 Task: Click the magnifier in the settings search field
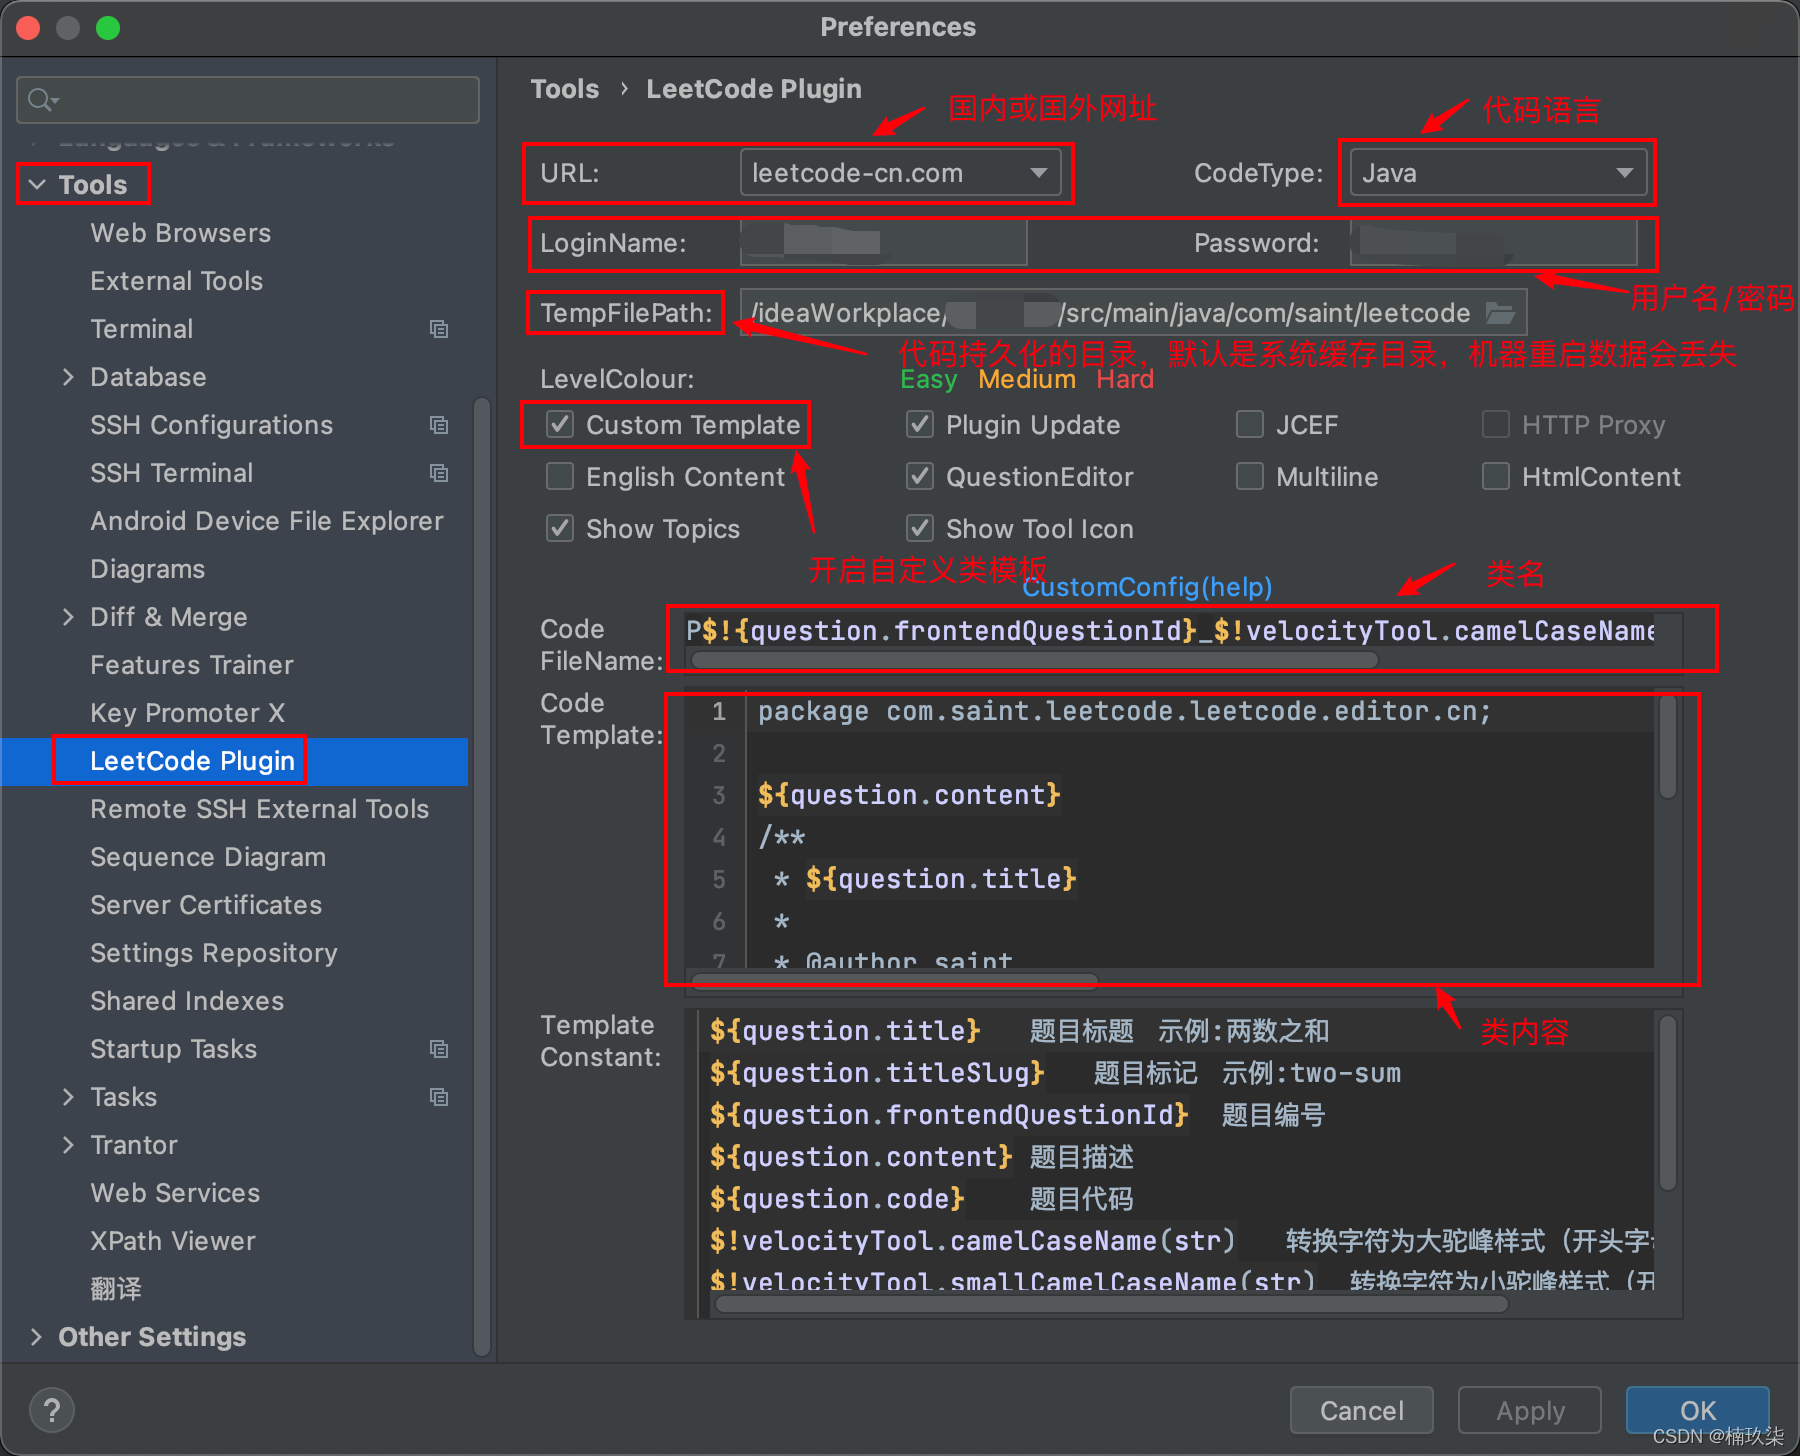tap(40, 99)
